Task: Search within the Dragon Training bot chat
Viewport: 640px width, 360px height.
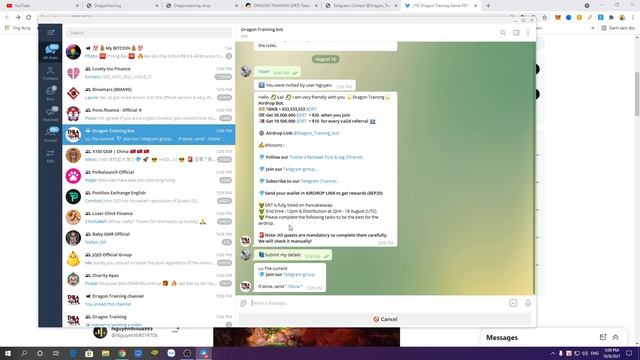Action: [503, 33]
